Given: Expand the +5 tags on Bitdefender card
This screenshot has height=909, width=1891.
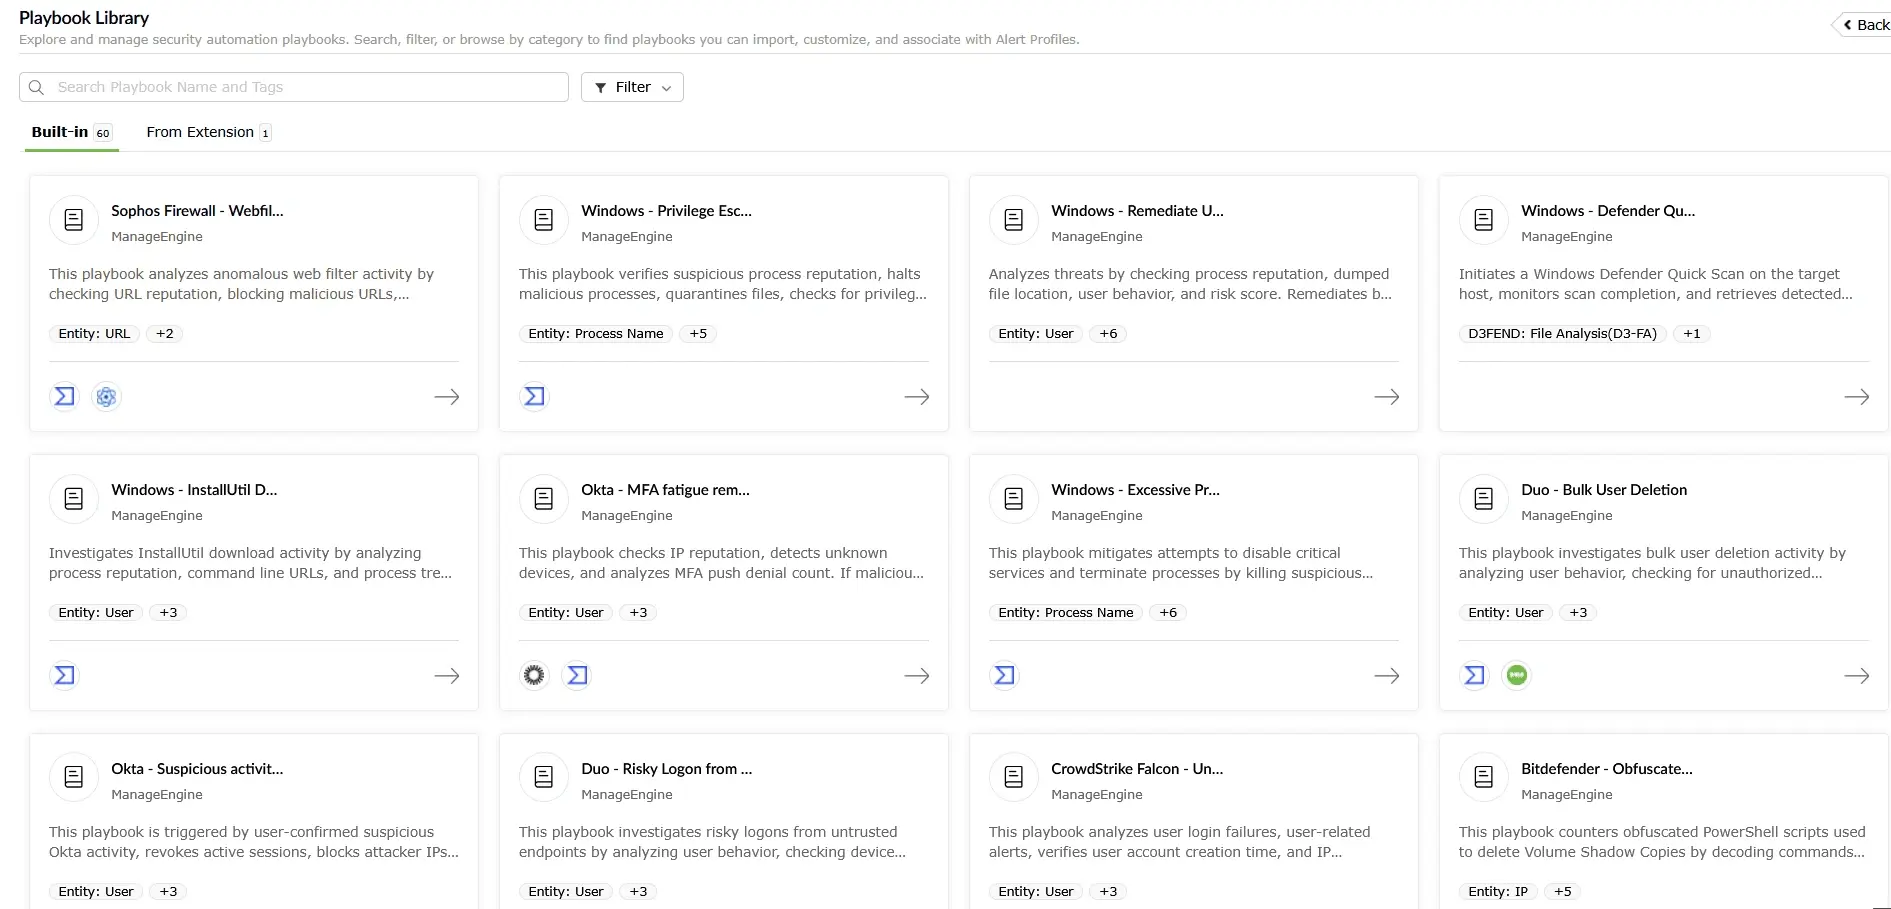Looking at the screenshot, I should (x=1563, y=892).
